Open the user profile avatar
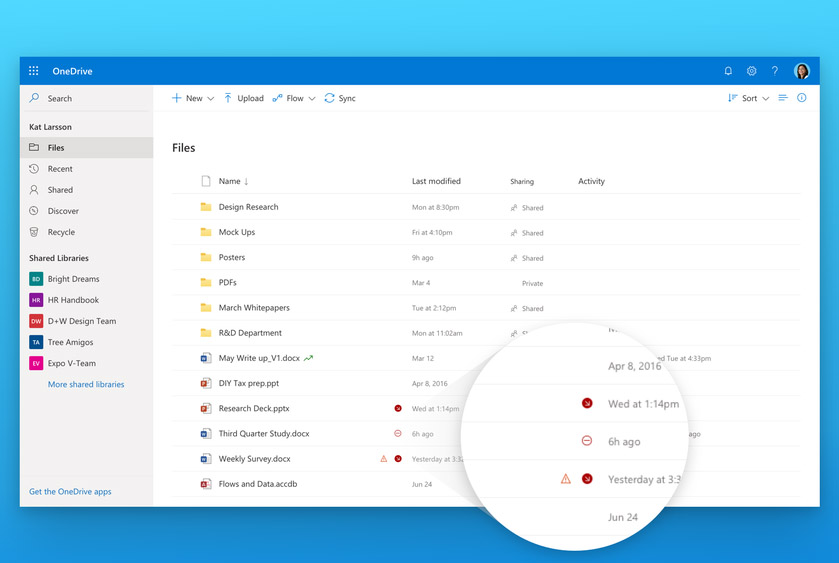The width and height of the screenshot is (839, 563). 801,71
